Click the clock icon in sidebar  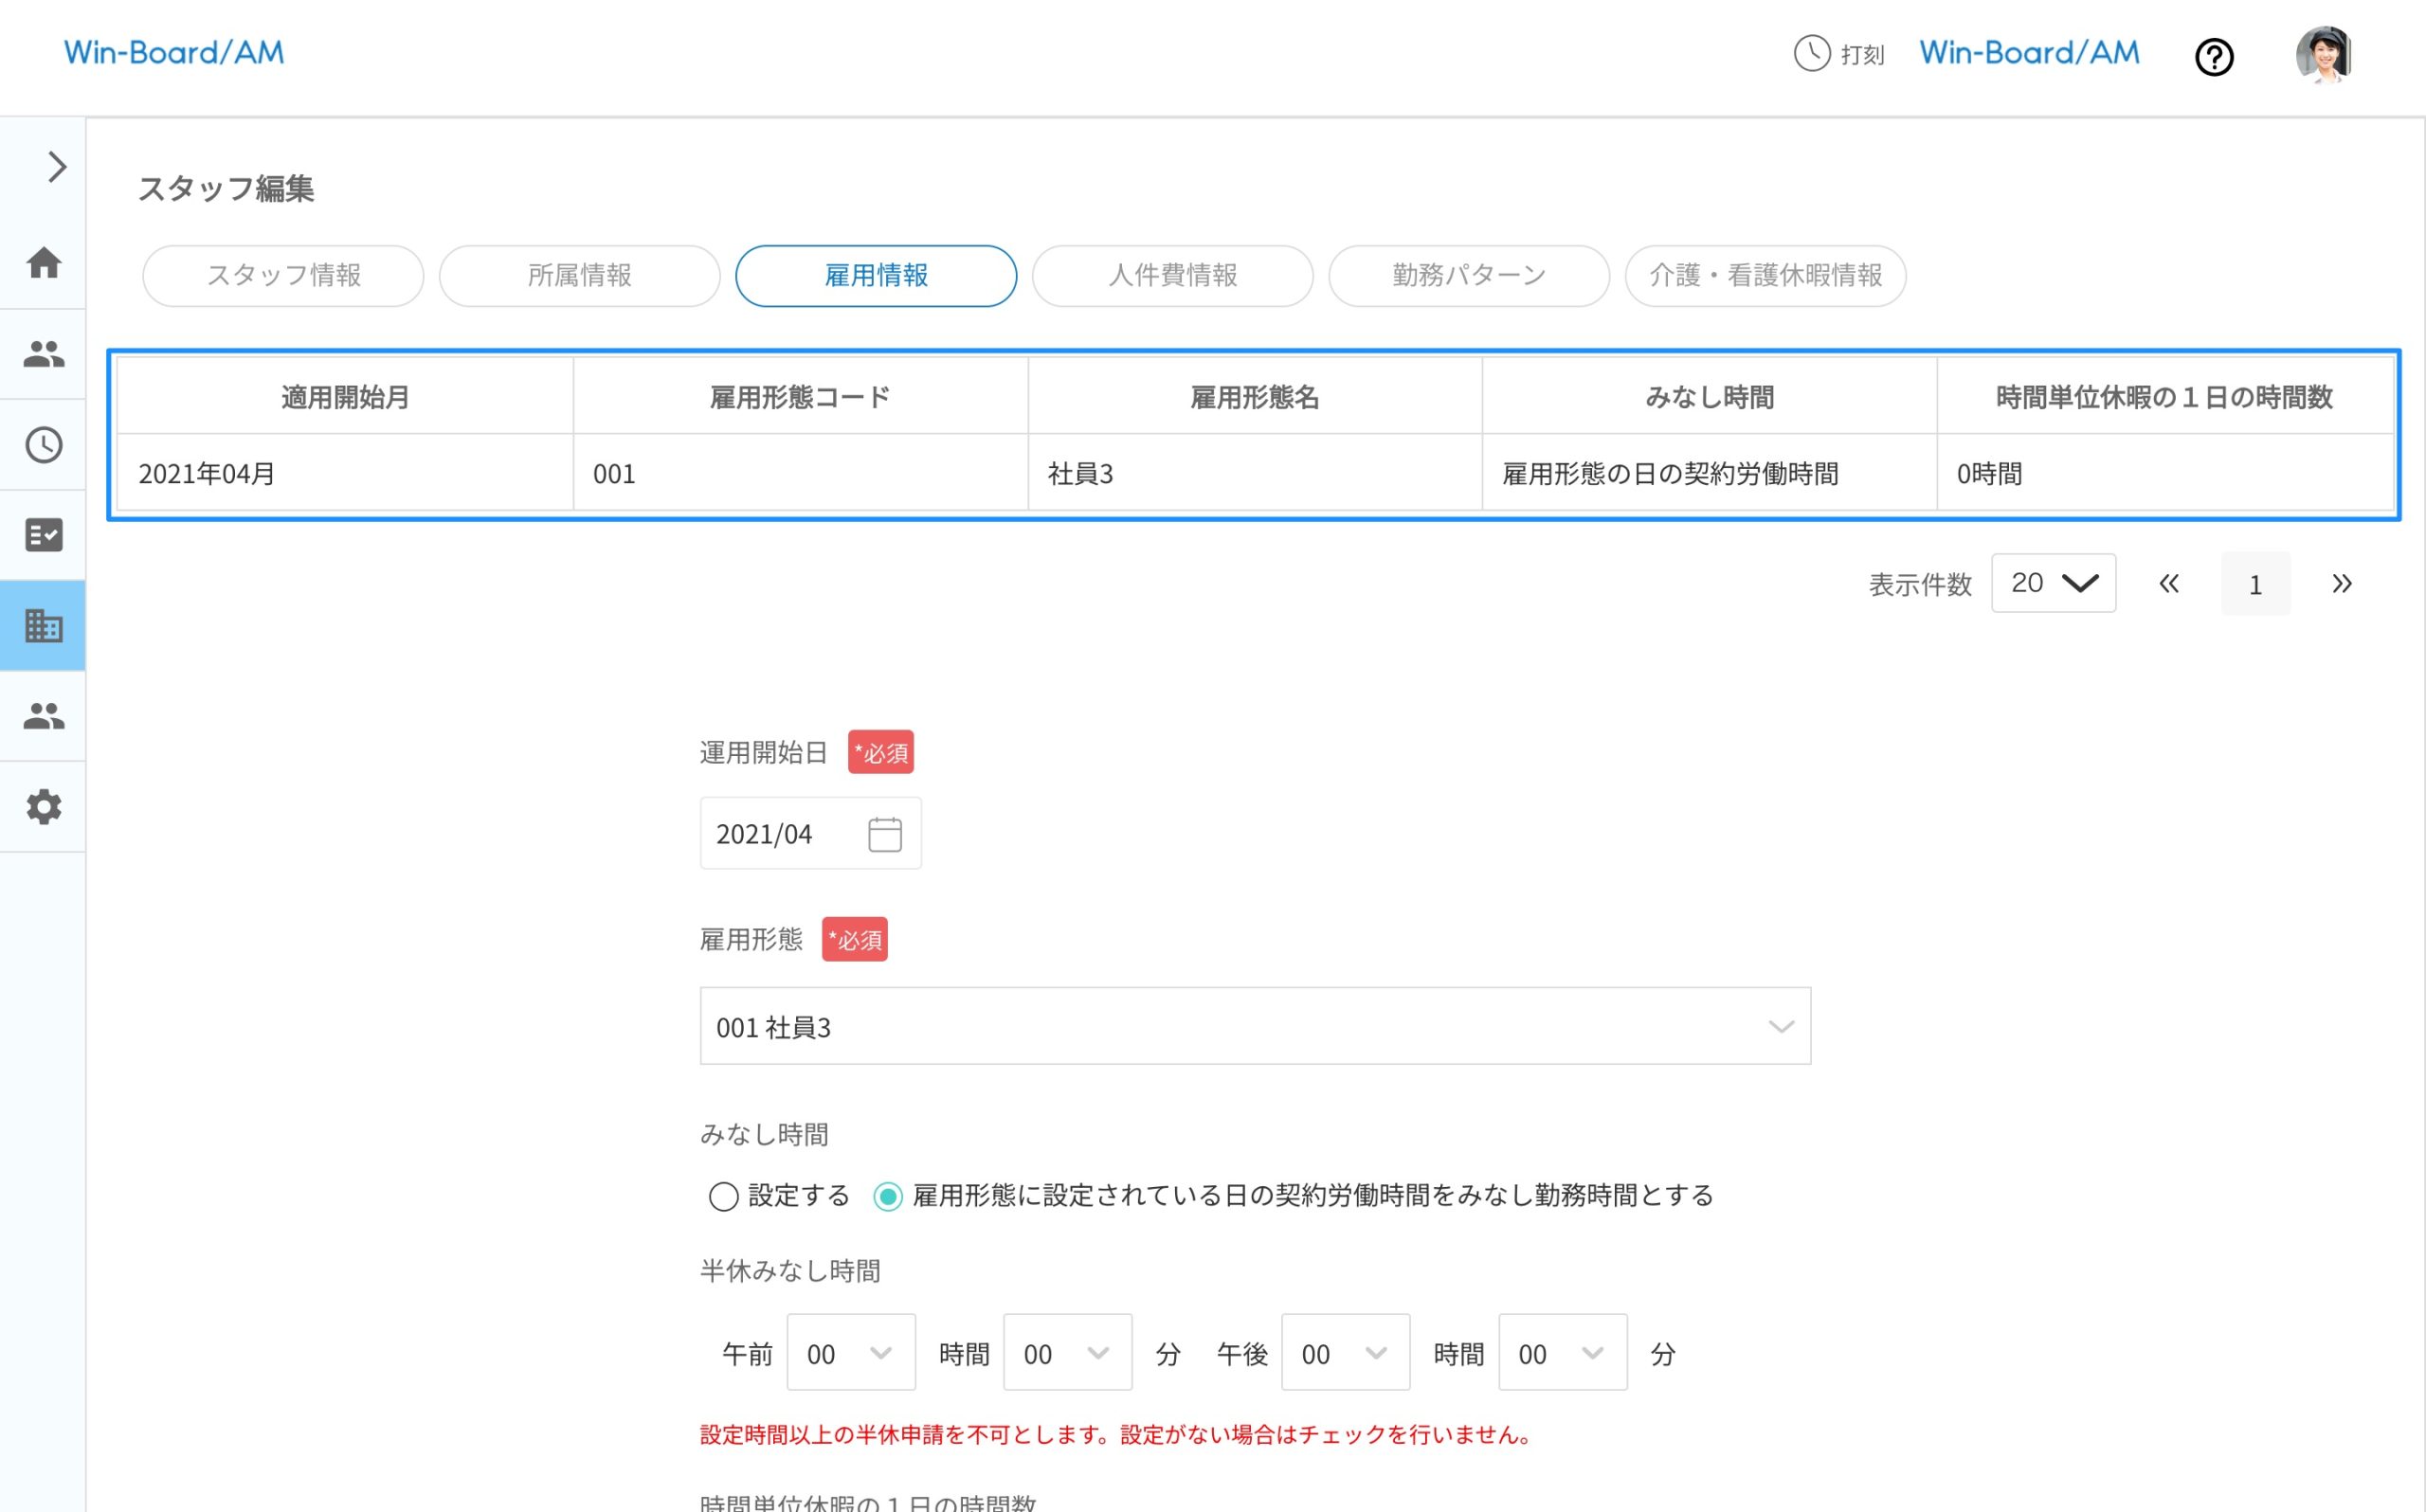click(x=43, y=445)
